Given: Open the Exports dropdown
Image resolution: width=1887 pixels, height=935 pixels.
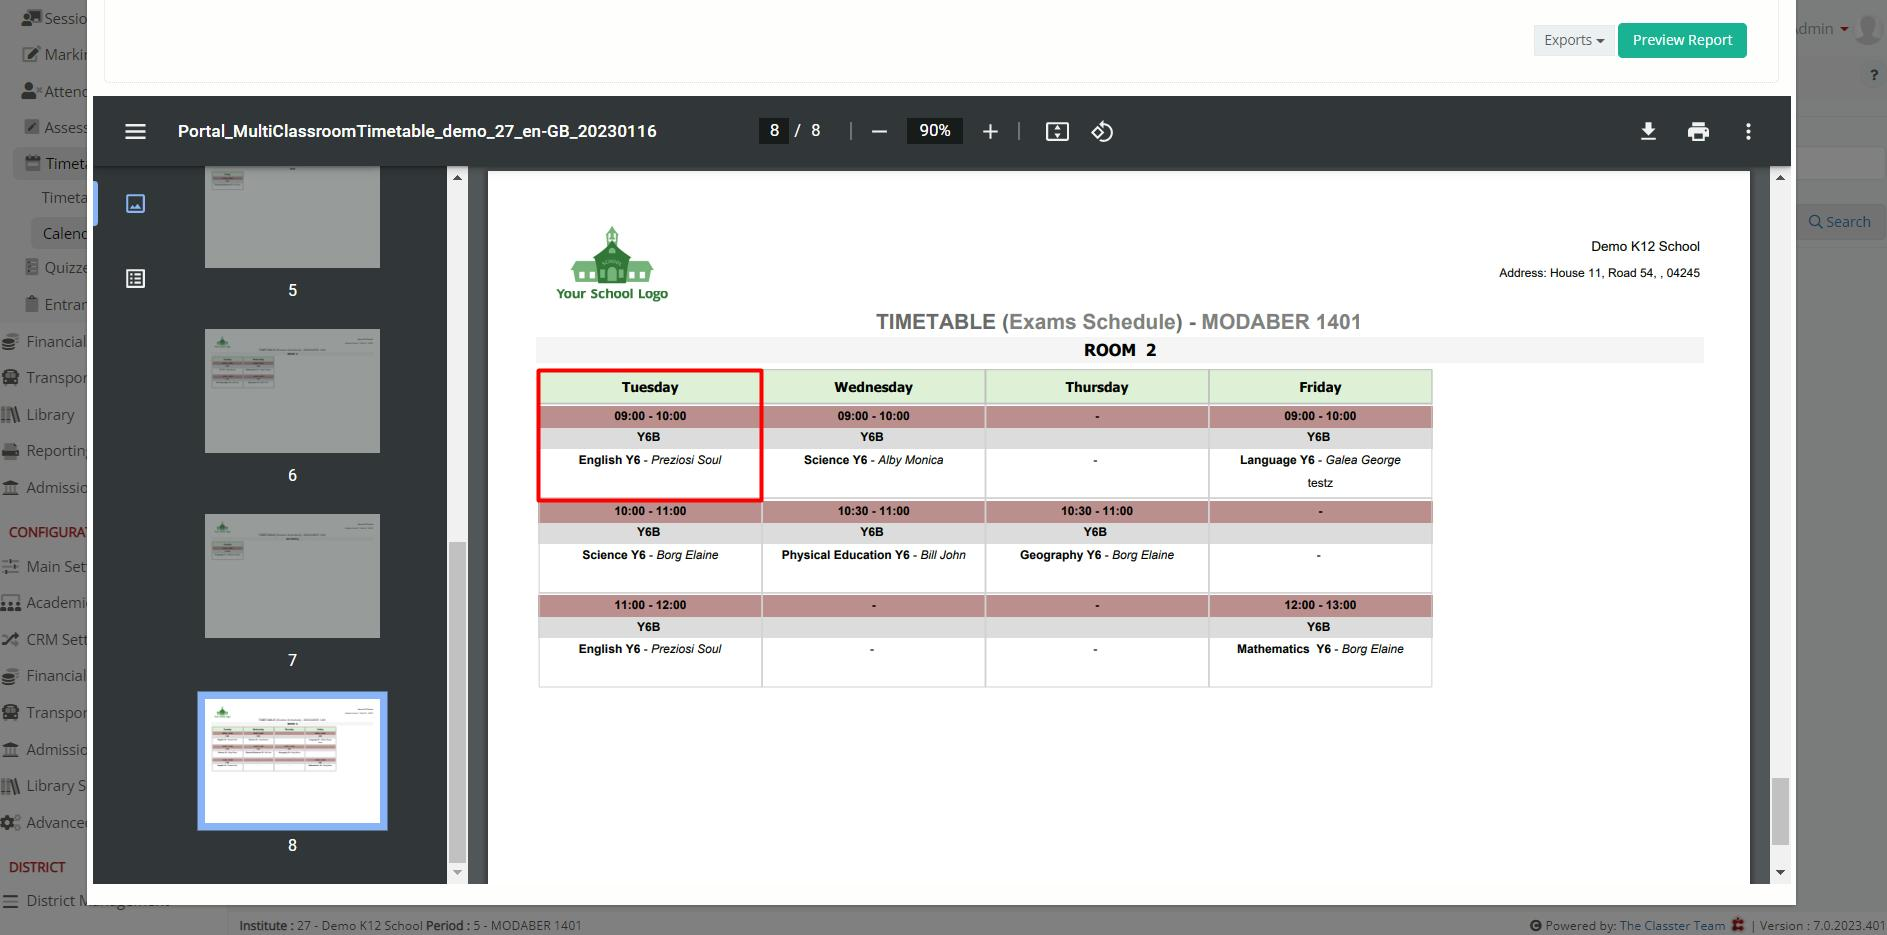Looking at the screenshot, I should [1573, 40].
